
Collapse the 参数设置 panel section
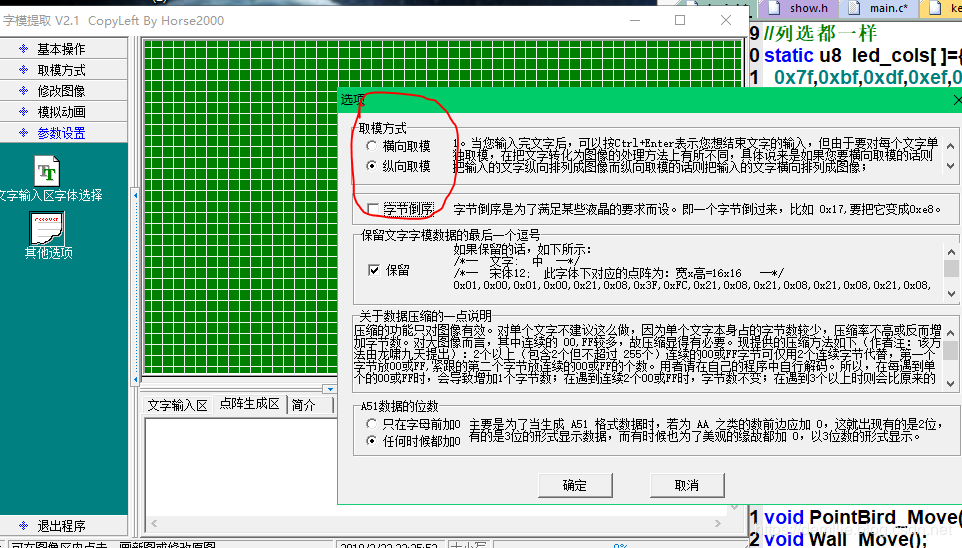coord(64,133)
